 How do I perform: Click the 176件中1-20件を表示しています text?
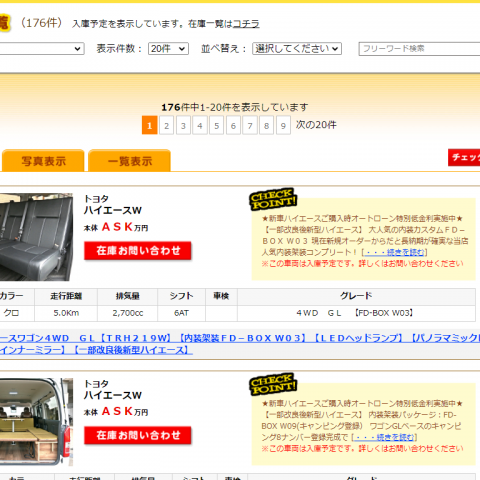point(235,107)
